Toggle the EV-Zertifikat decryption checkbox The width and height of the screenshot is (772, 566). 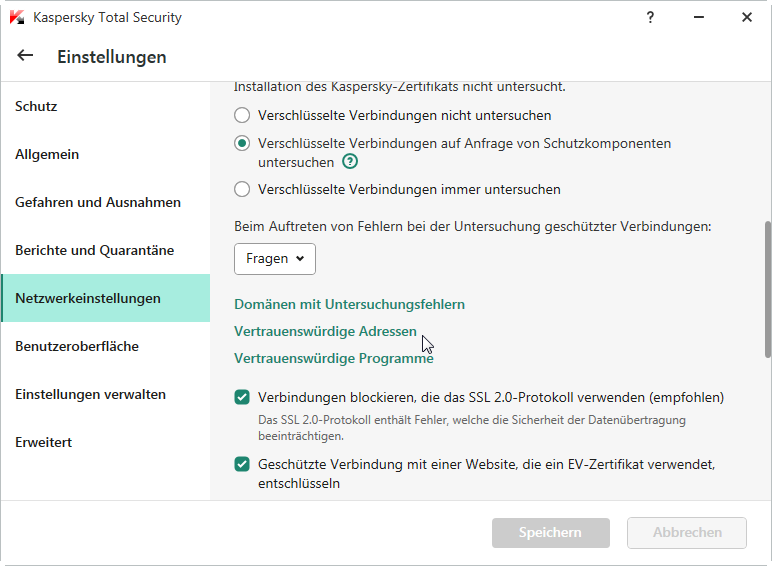pos(242,464)
